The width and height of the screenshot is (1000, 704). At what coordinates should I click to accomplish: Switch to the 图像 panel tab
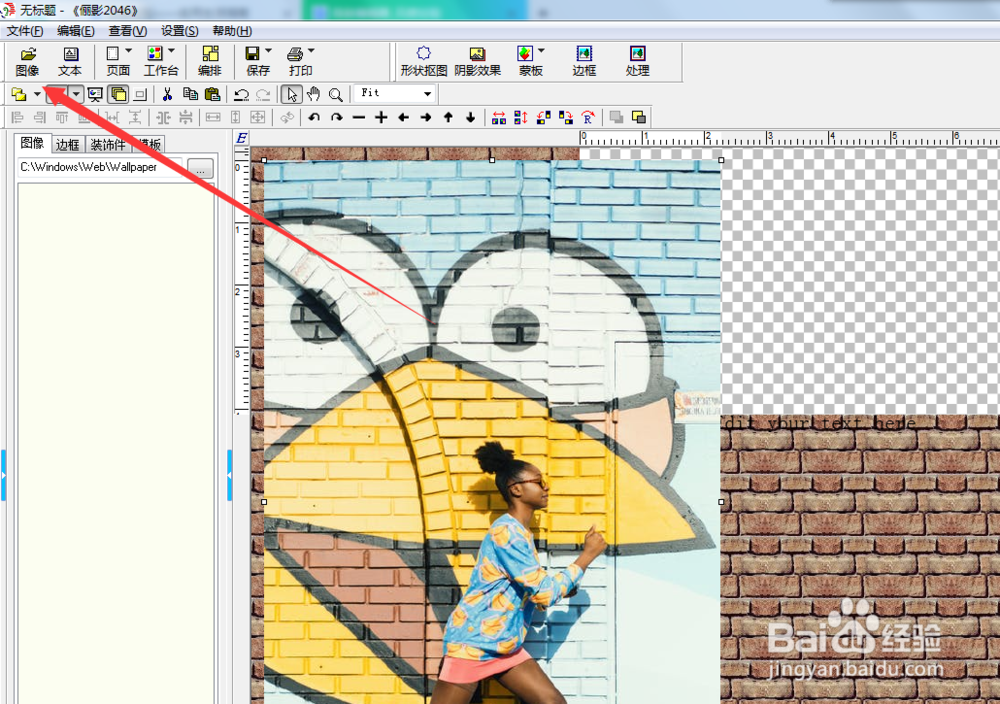pyautogui.click(x=32, y=143)
